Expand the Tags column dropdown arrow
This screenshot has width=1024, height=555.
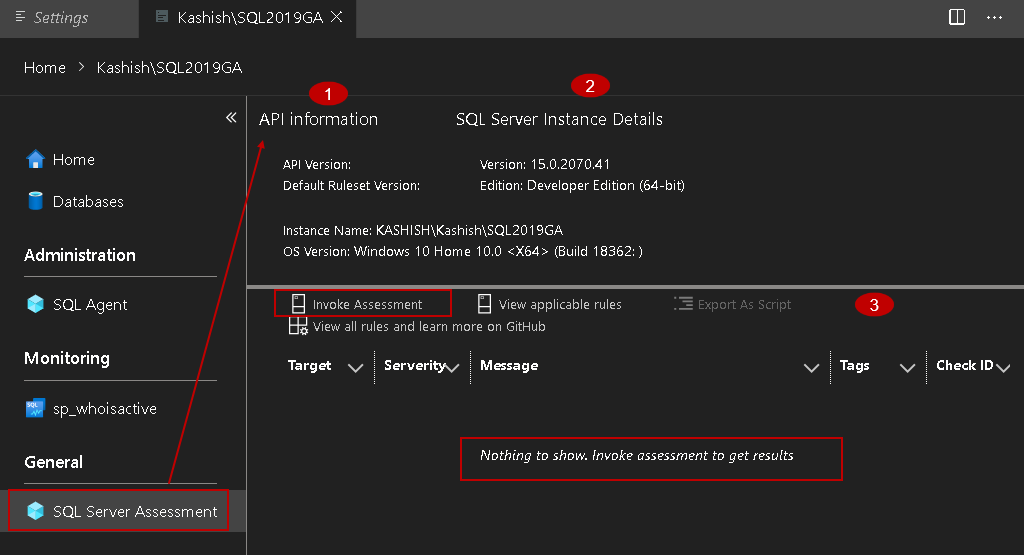[908, 368]
